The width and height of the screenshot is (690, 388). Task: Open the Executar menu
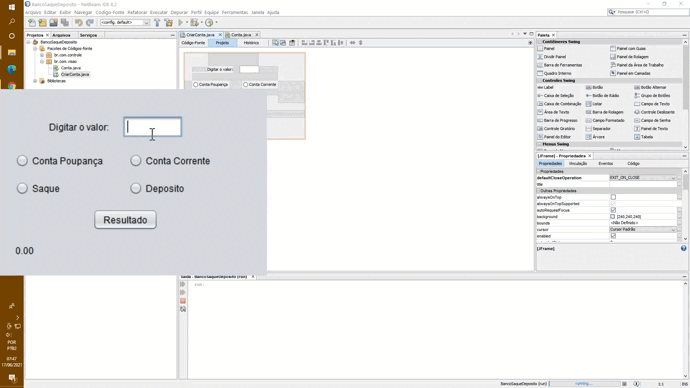159,12
